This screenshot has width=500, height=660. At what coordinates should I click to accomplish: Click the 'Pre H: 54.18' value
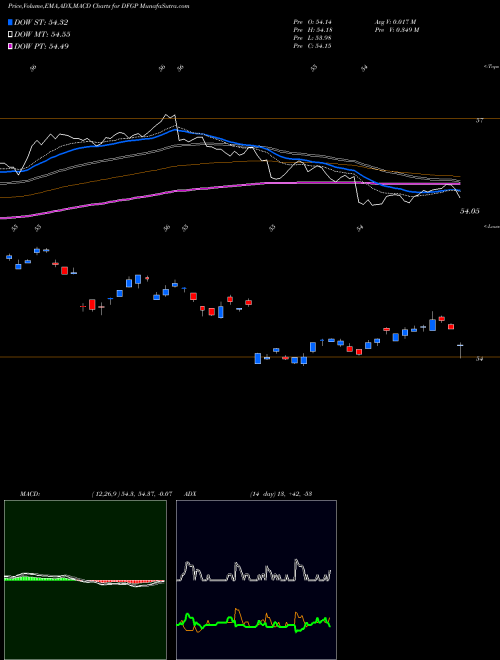(314, 30)
